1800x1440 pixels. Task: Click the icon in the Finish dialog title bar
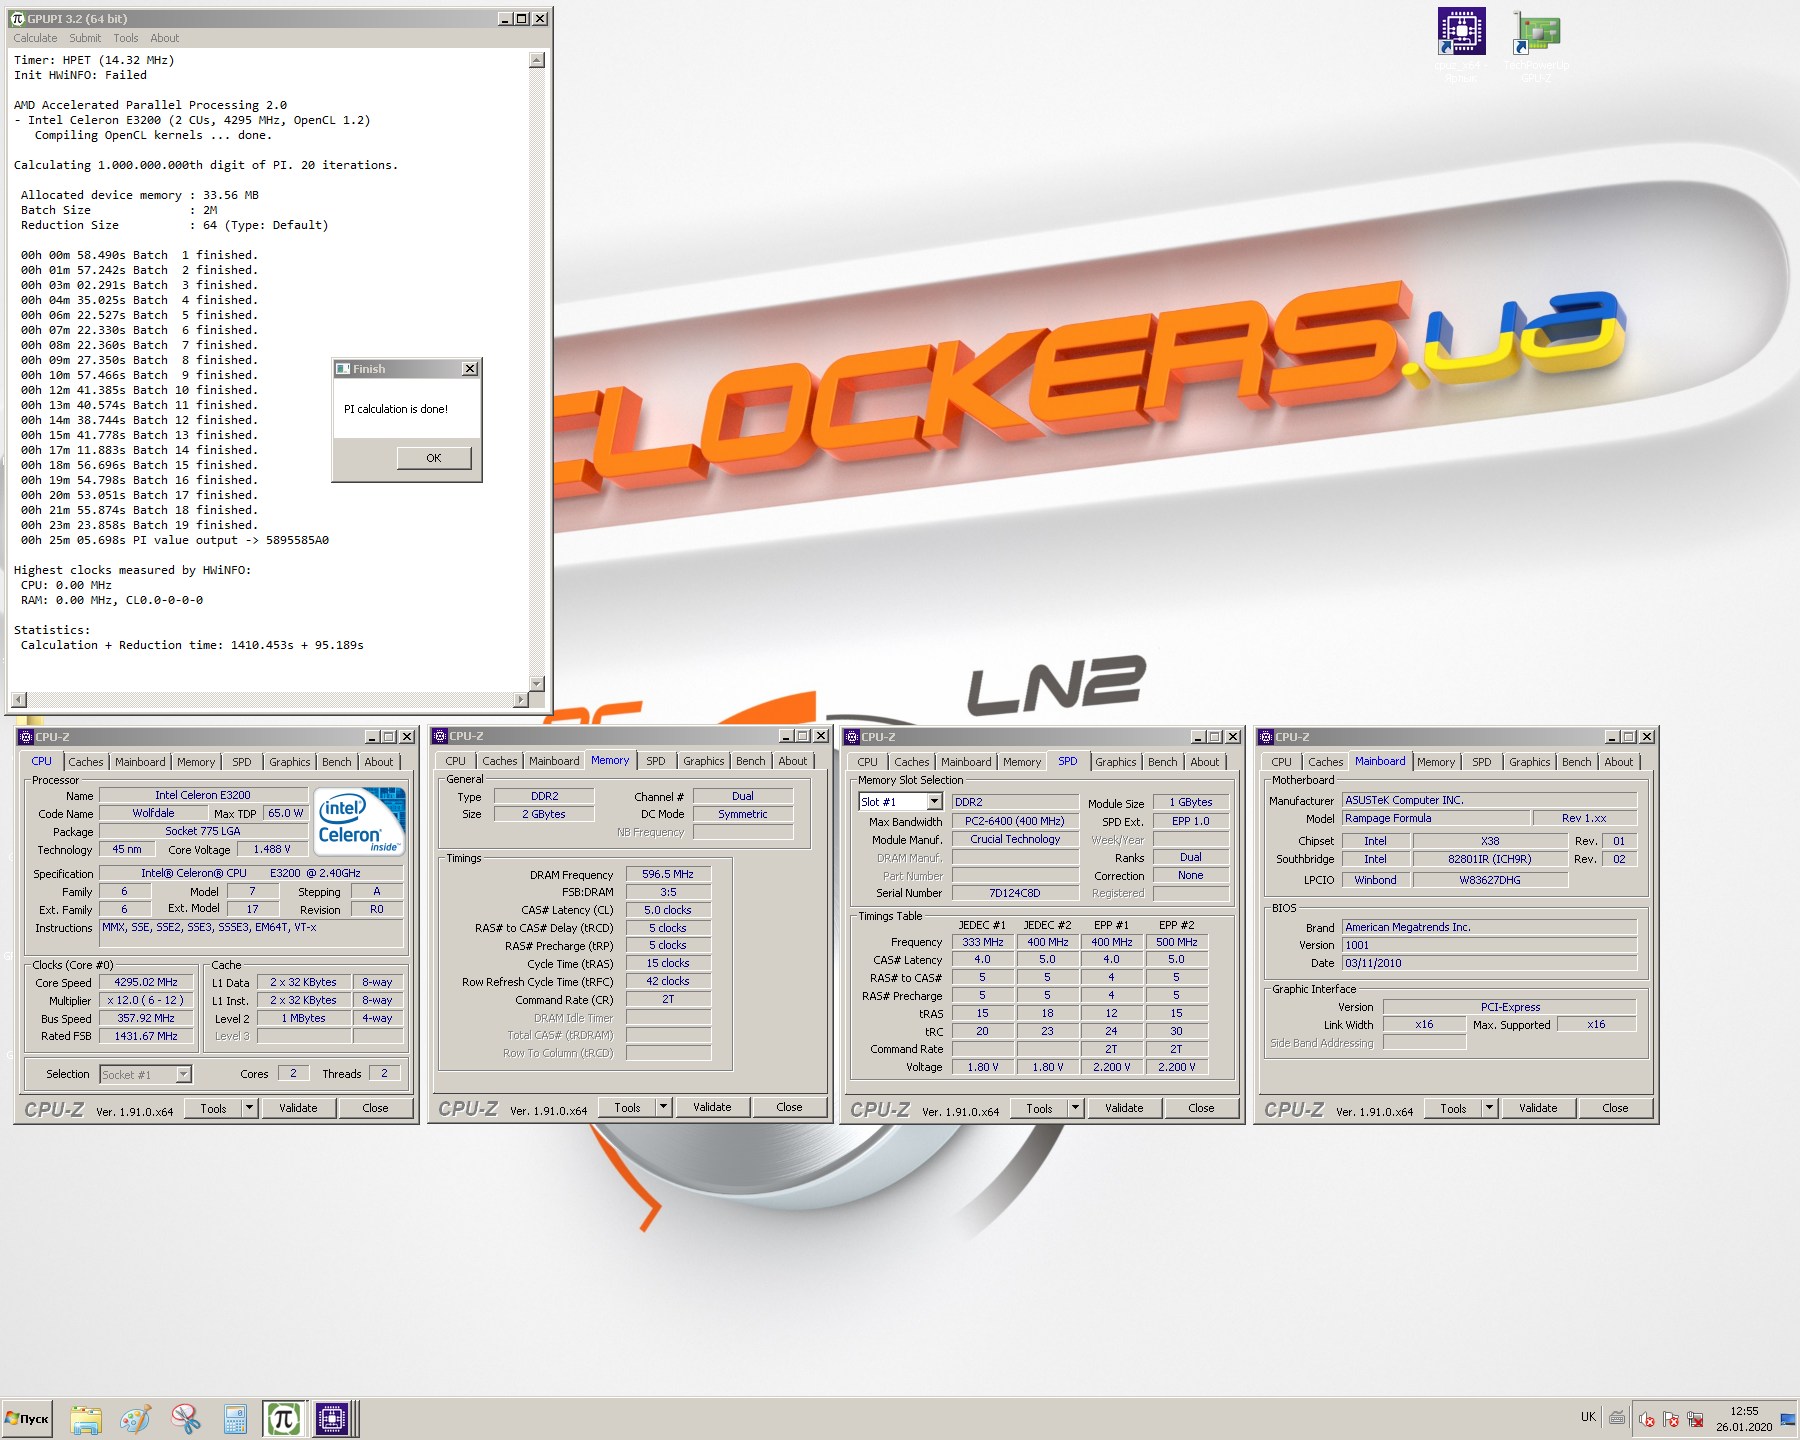(x=343, y=369)
